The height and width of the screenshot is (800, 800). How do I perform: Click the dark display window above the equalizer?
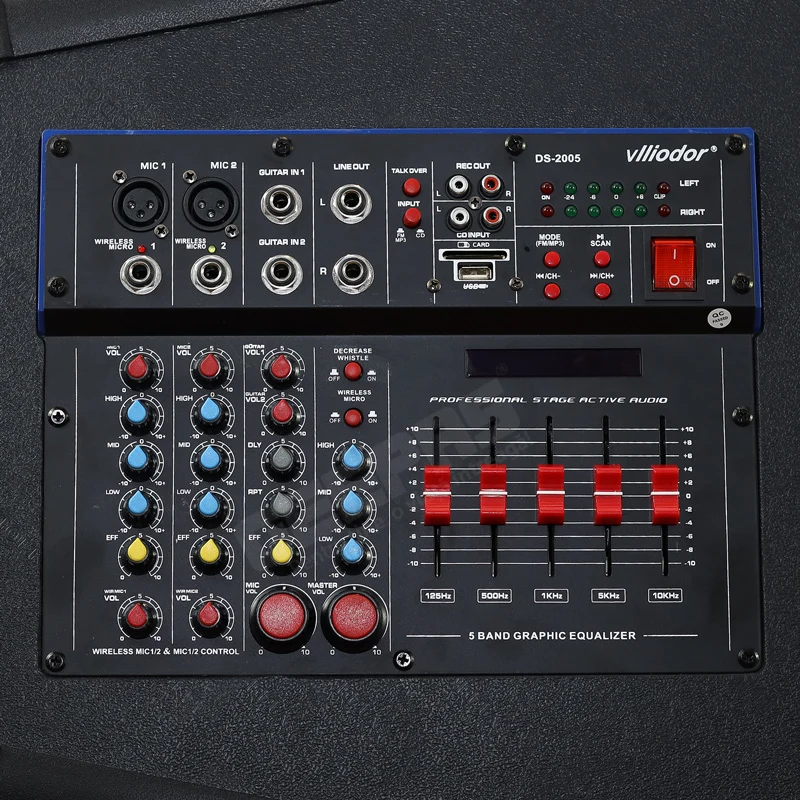(554, 362)
